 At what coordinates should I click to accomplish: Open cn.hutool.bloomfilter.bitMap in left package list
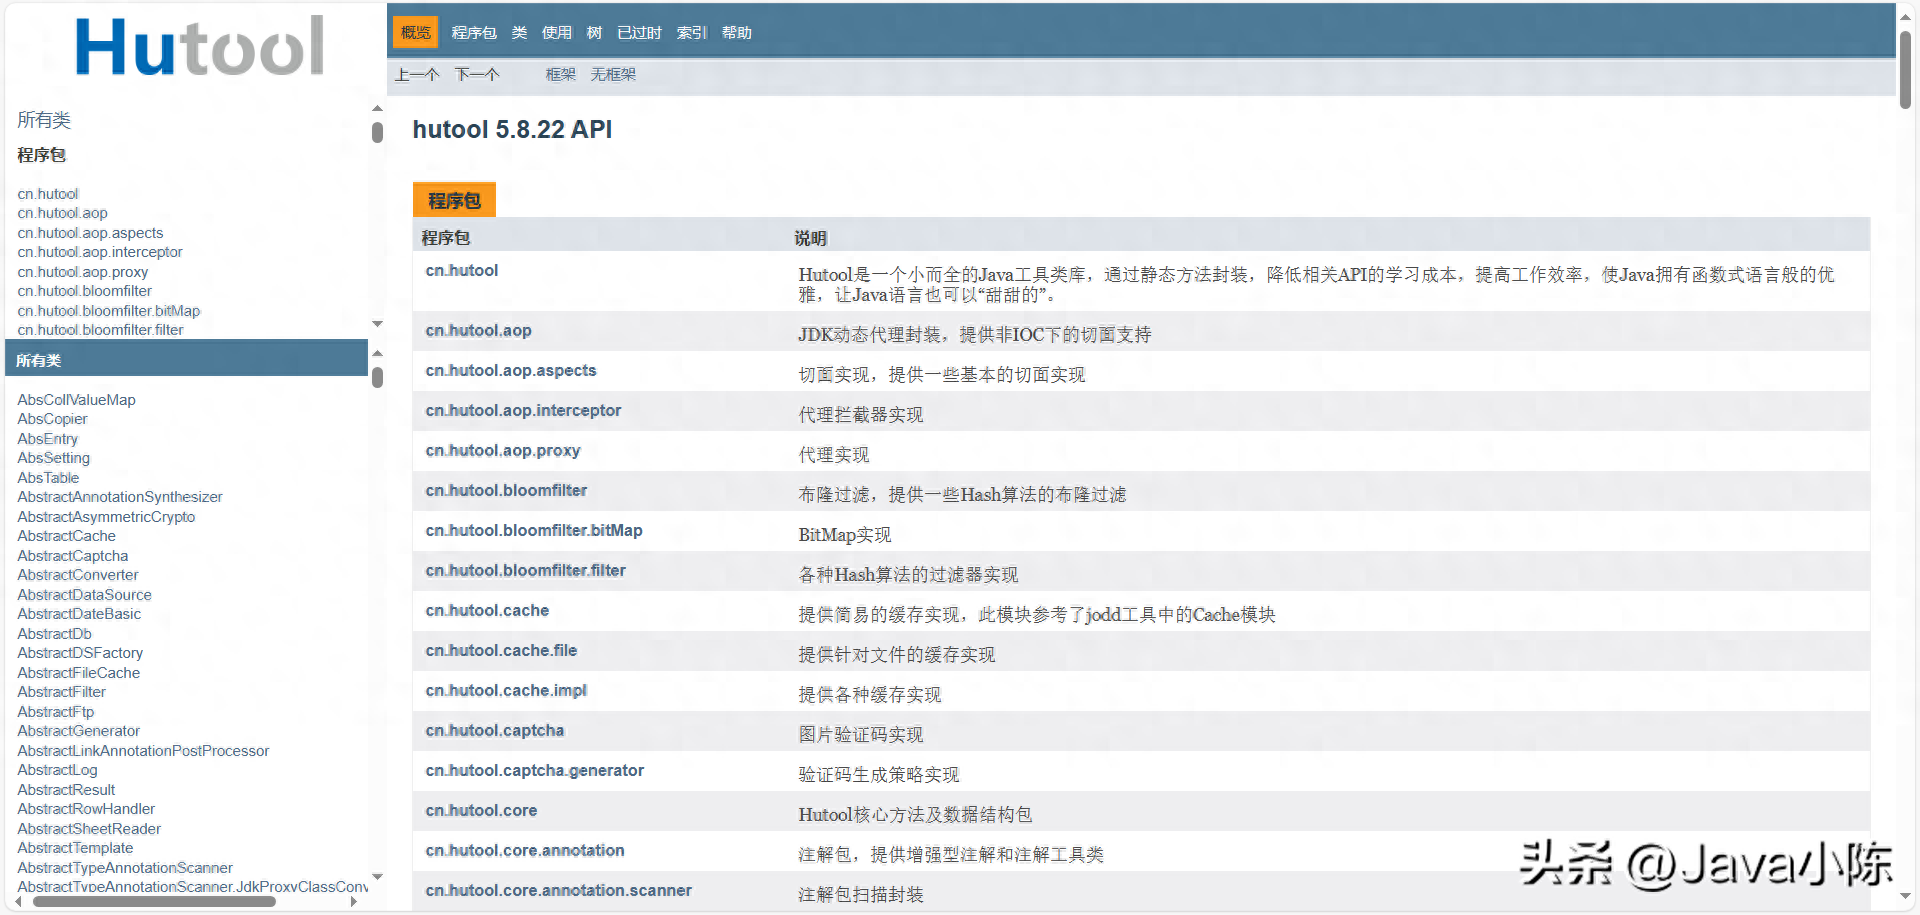(109, 311)
